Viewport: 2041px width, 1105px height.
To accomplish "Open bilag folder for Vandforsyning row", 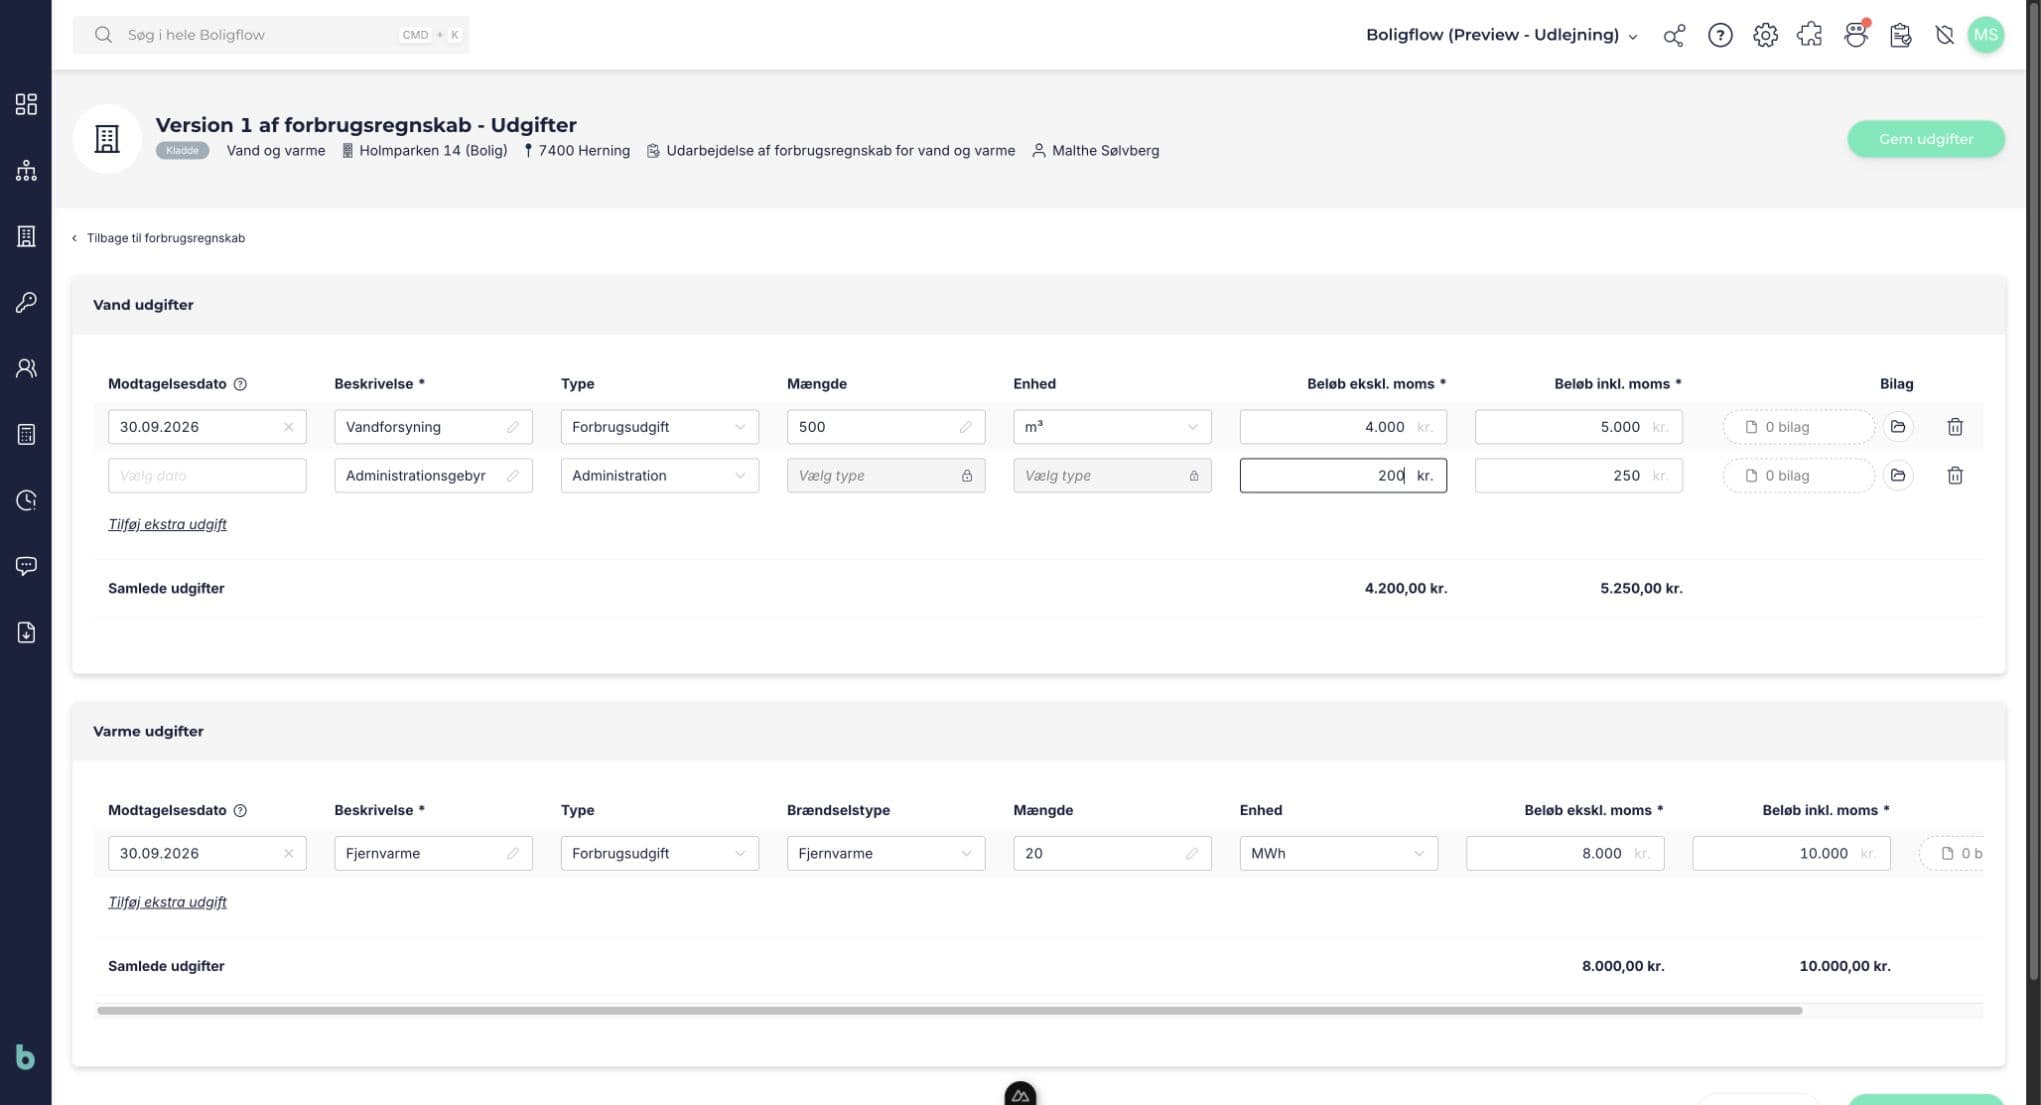I will (1898, 427).
